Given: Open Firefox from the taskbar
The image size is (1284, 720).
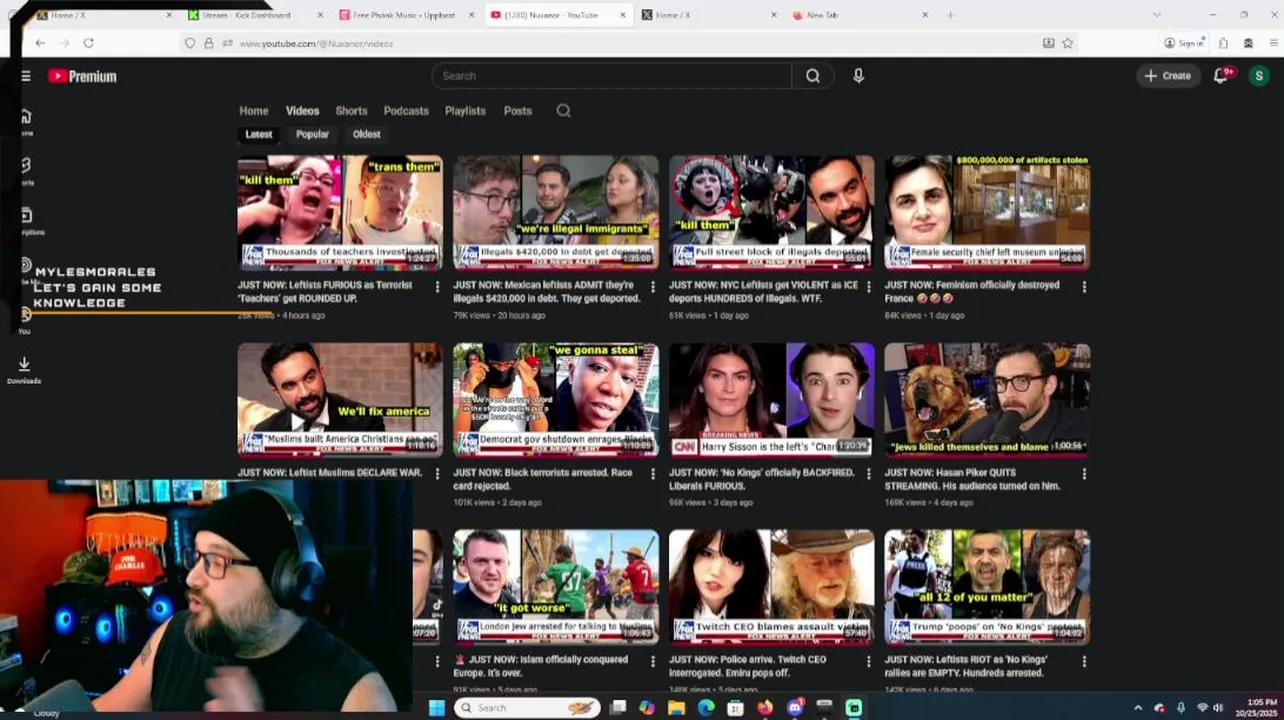Looking at the screenshot, I should (765, 708).
